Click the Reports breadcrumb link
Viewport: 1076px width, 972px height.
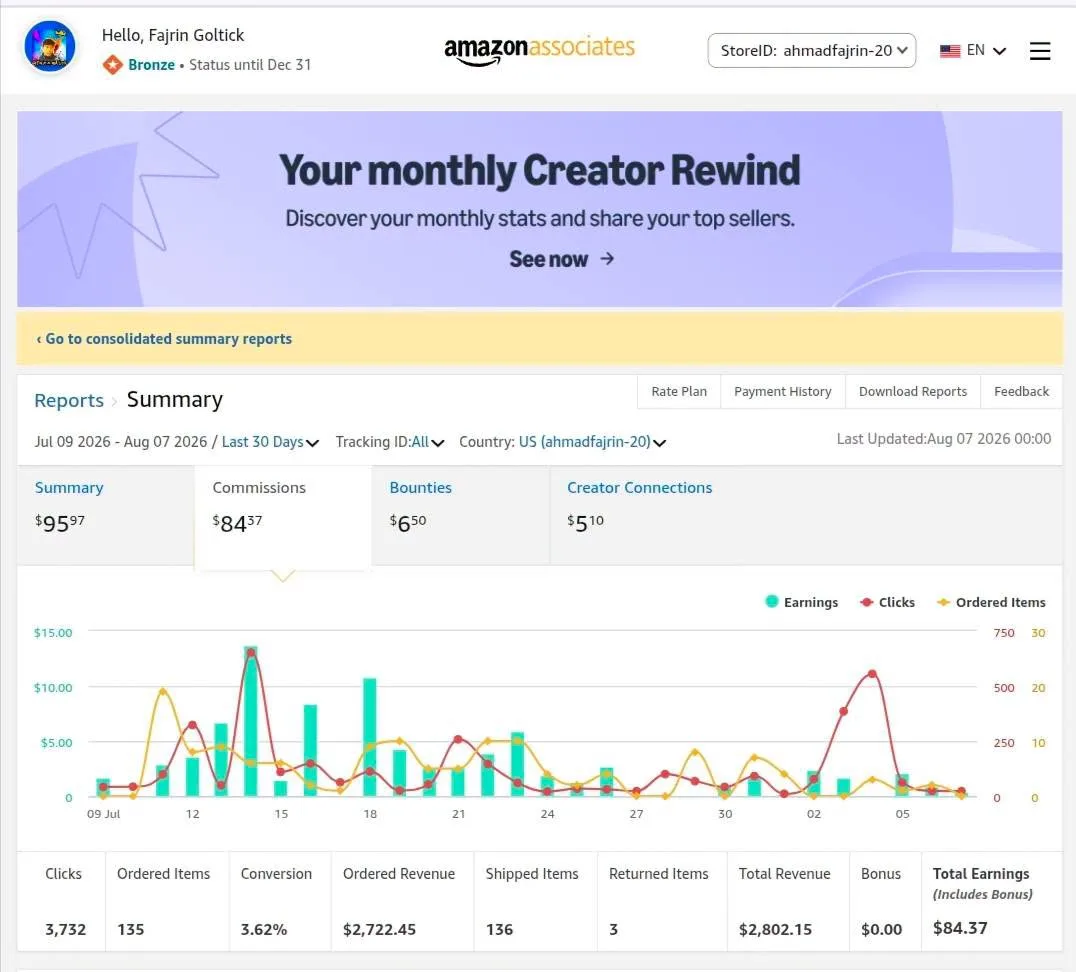tap(69, 400)
